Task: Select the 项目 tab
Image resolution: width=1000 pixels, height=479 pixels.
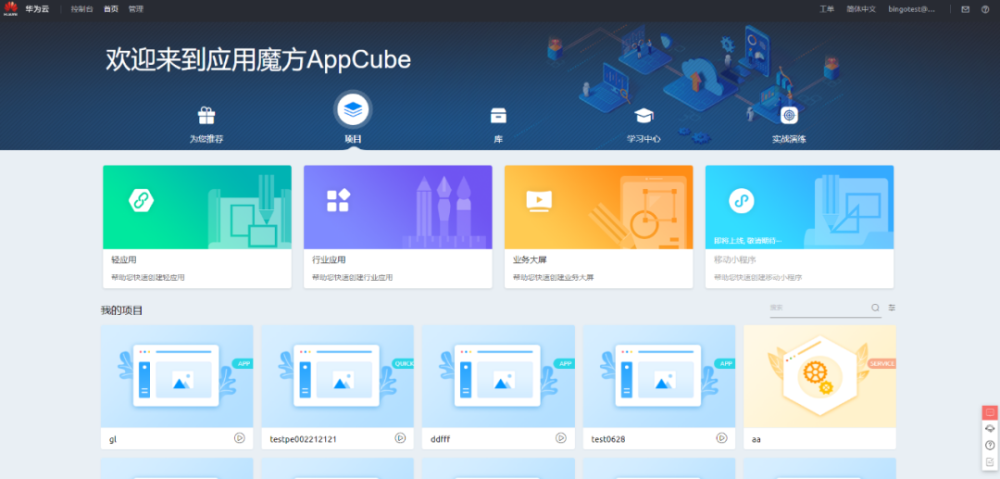Action: click(x=353, y=119)
